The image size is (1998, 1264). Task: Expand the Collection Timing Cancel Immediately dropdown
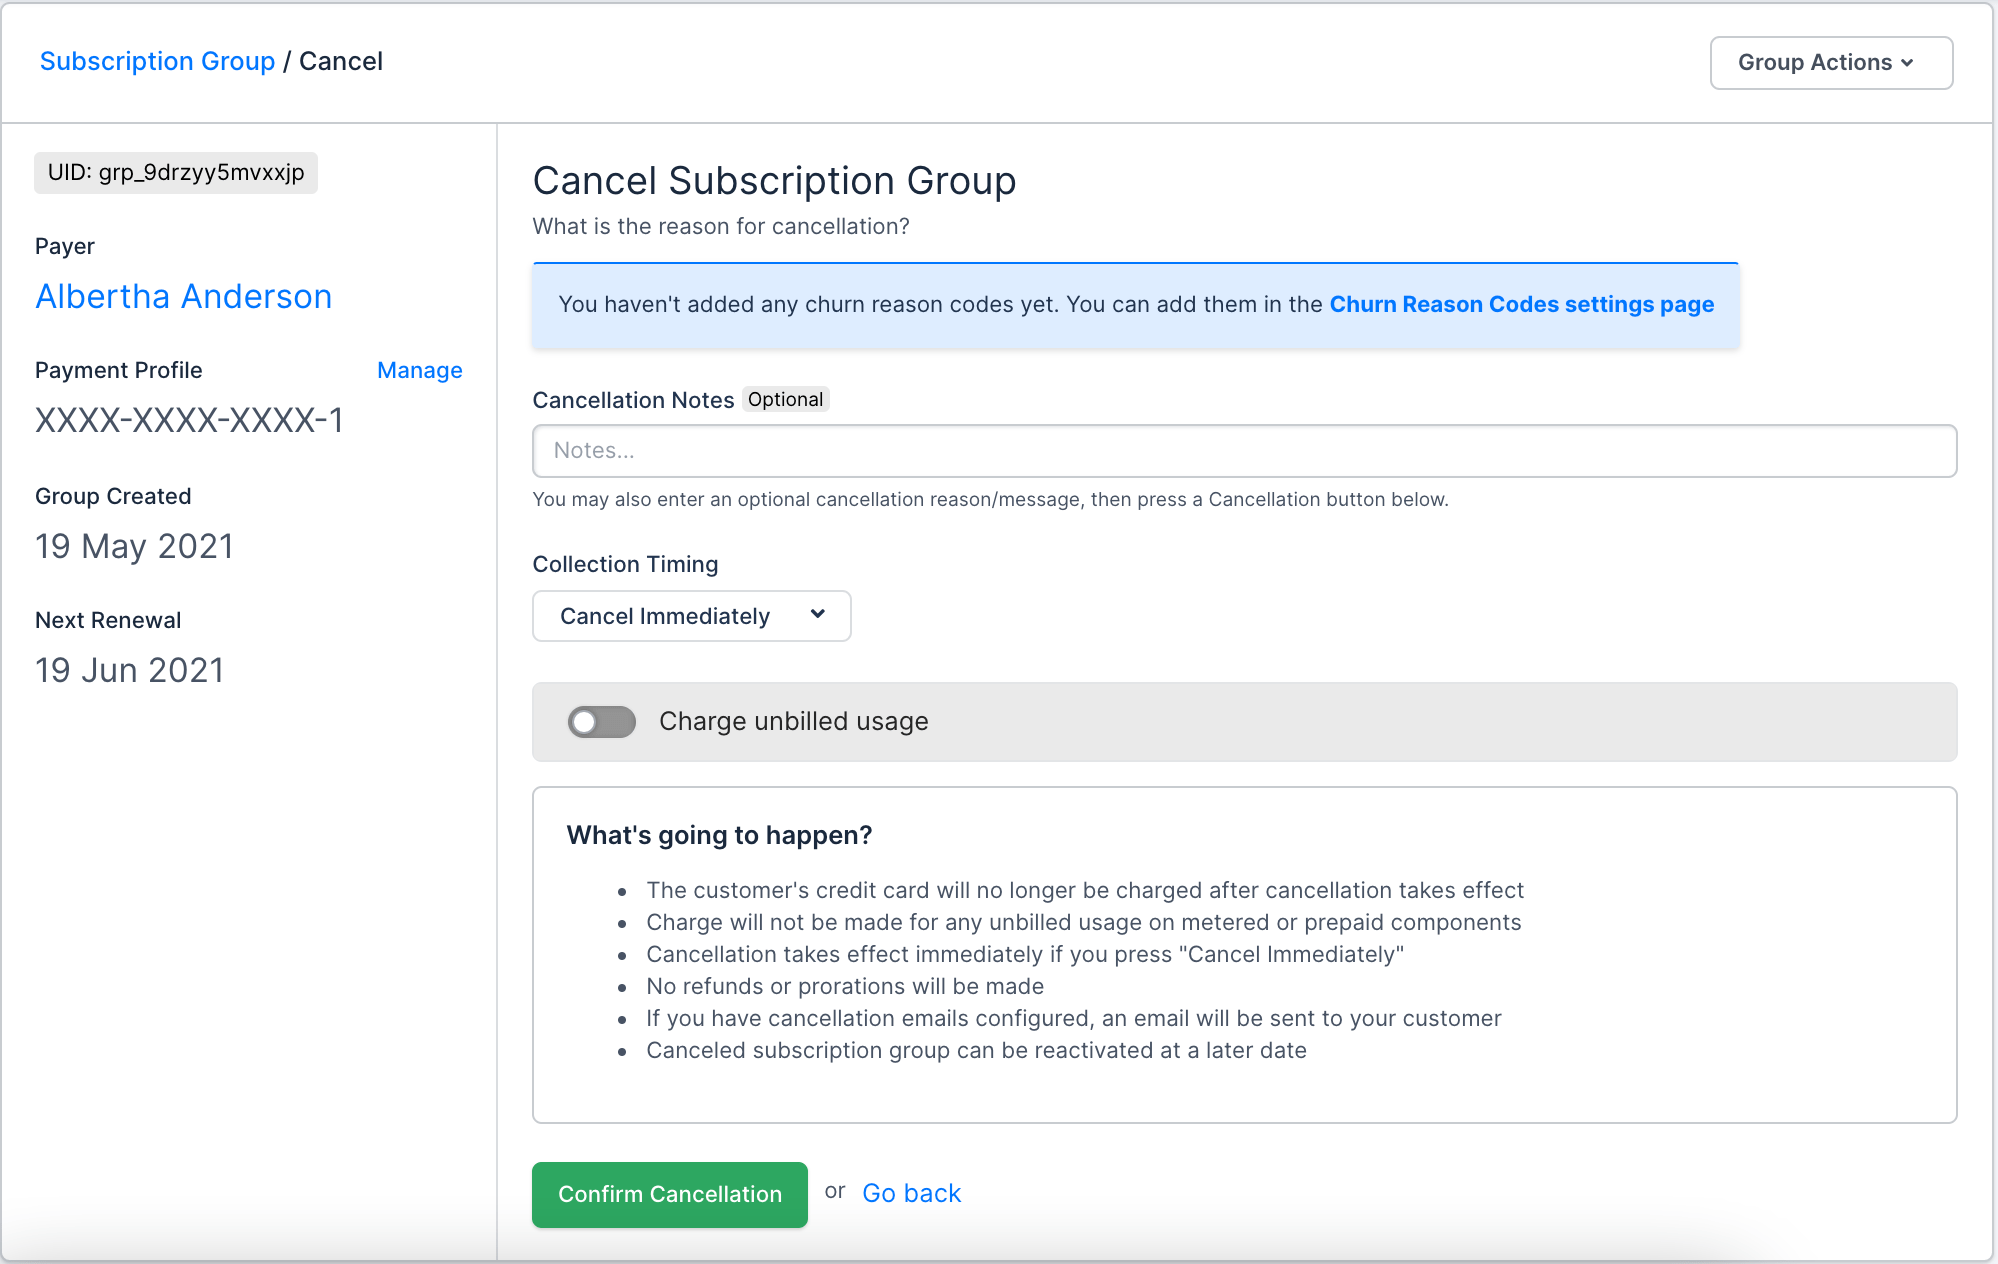pos(691,616)
